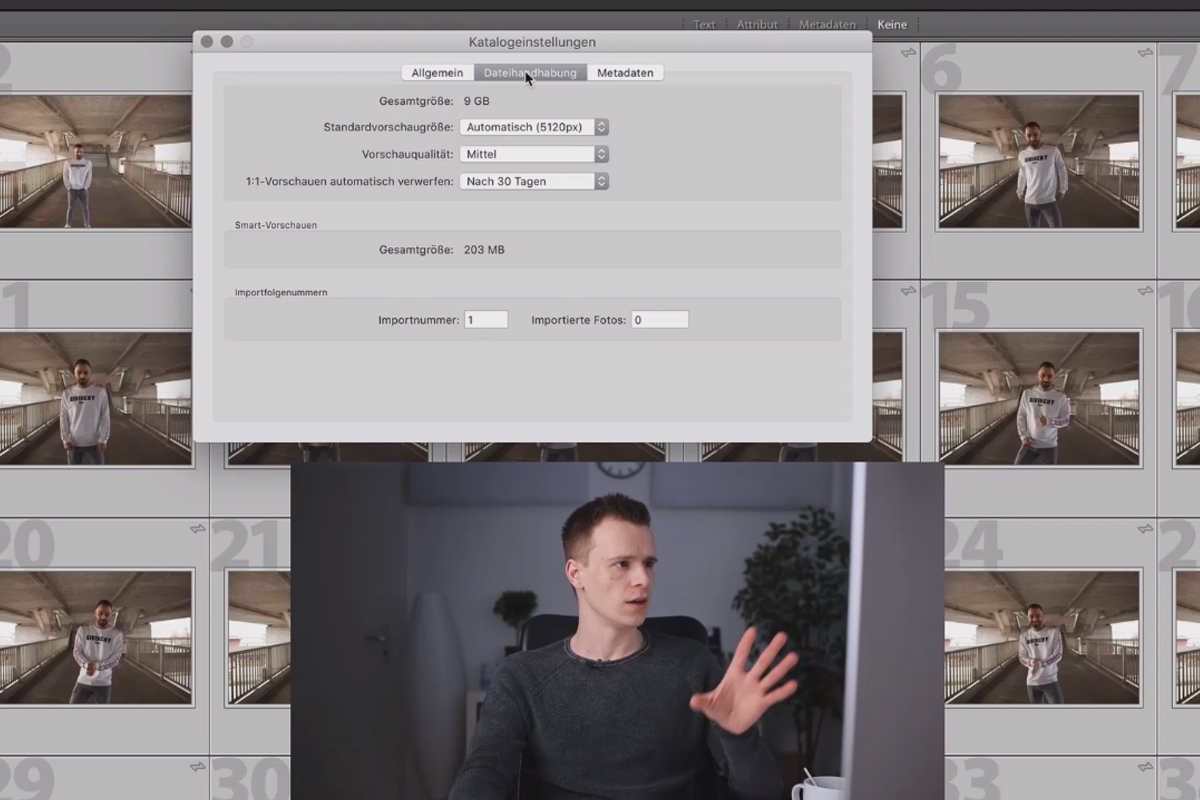Click the double-arrow badge icon in cell 29

tap(197, 767)
